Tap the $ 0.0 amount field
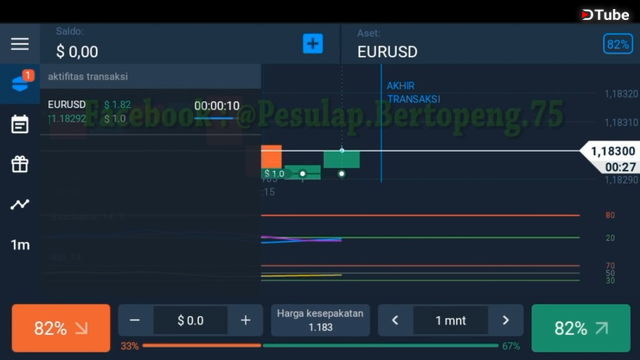This screenshot has width=640, height=360. [190, 320]
